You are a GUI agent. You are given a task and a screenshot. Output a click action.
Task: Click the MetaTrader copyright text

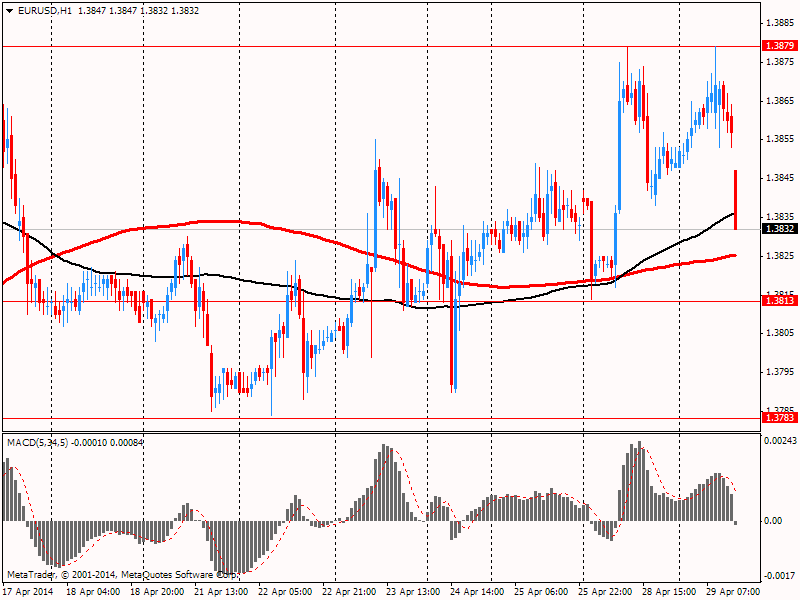click(x=120, y=575)
